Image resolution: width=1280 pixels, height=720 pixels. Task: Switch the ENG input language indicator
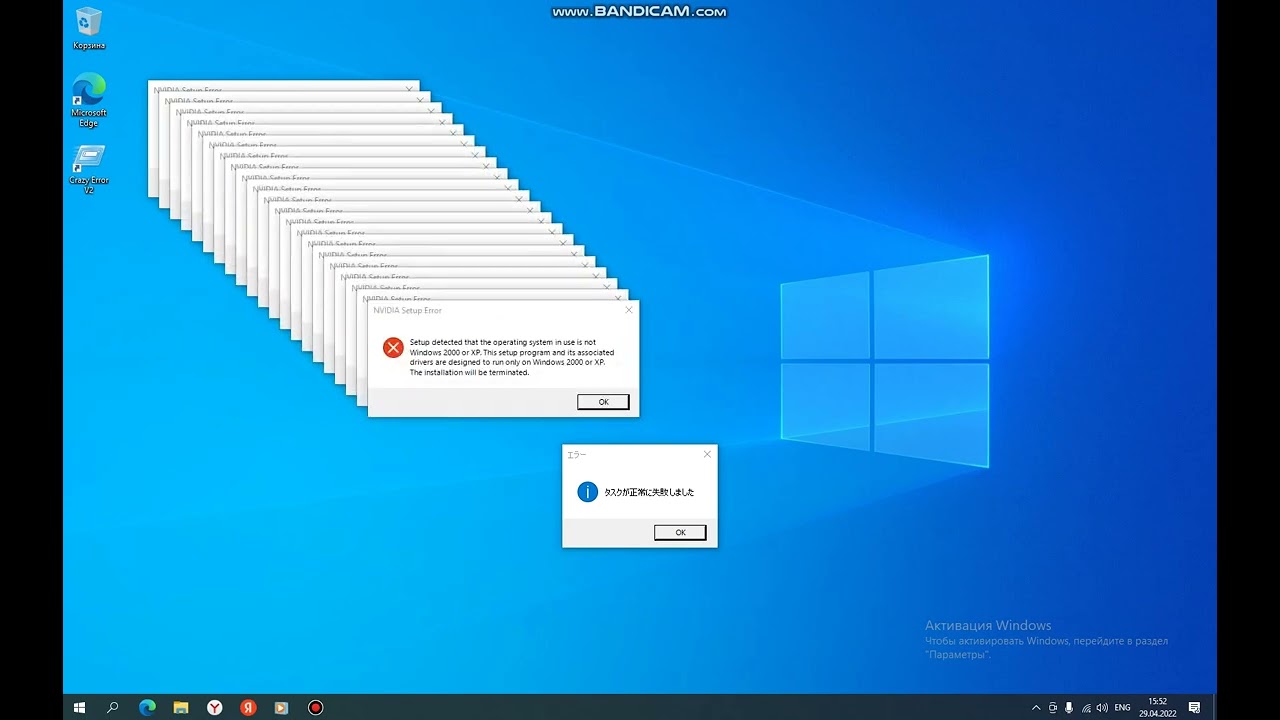(1122, 708)
